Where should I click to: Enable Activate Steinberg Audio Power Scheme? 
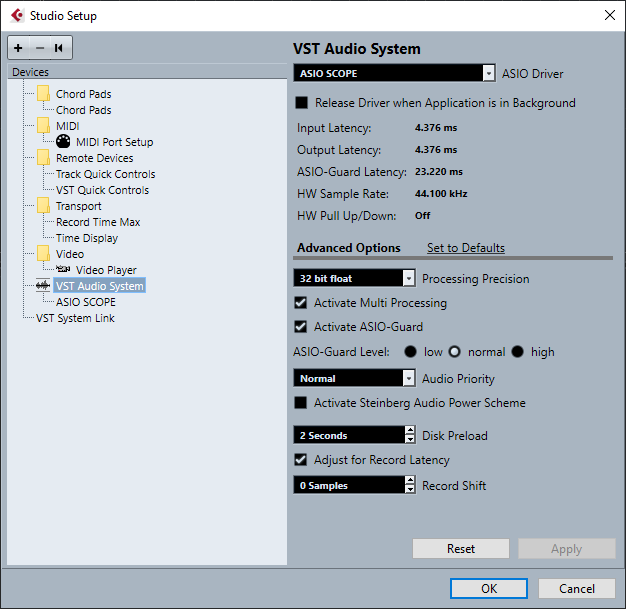(x=301, y=403)
